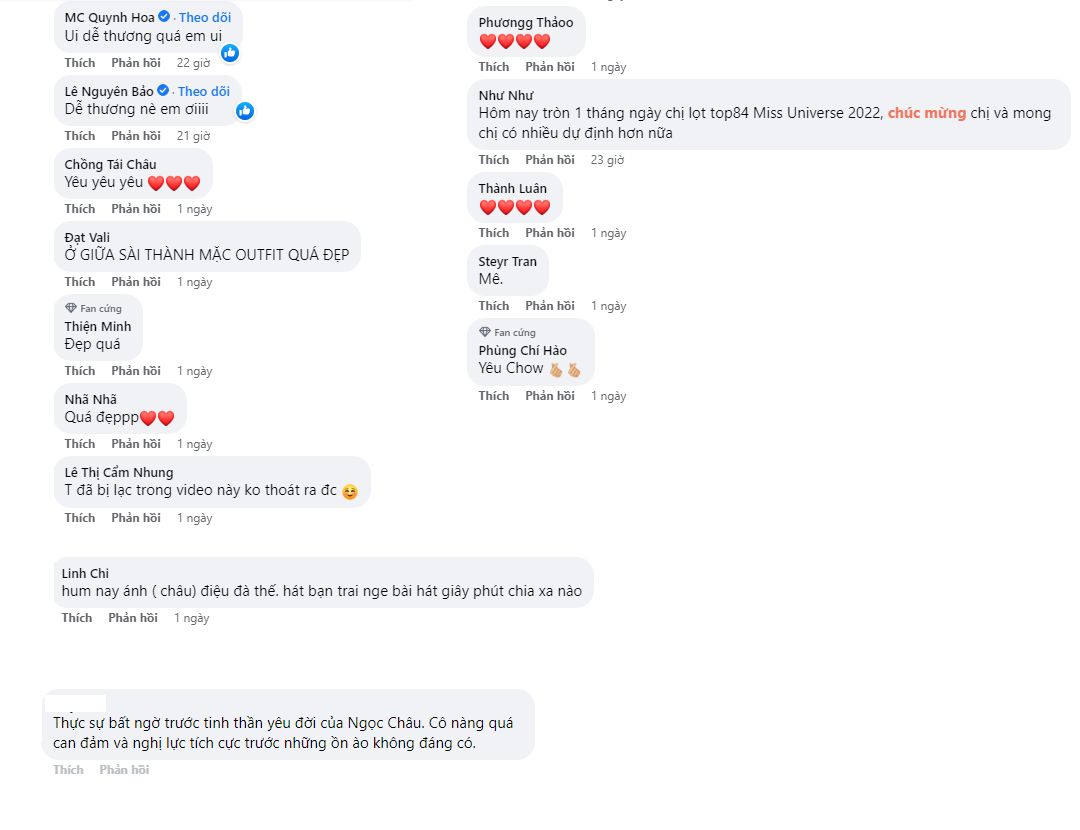Reply to the Ngọc Châu comment at bottom
Viewport: 1080px width, 830px height.
pos(124,770)
